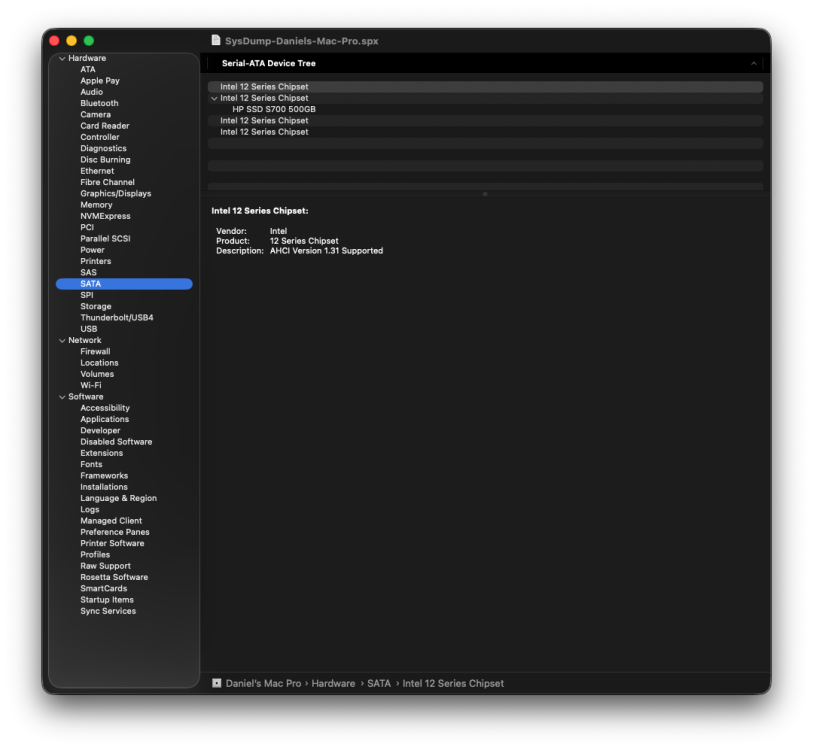This screenshot has width=813, height=750.
Task: Collapse the Hardware section chevron
Action: point(62,59)
